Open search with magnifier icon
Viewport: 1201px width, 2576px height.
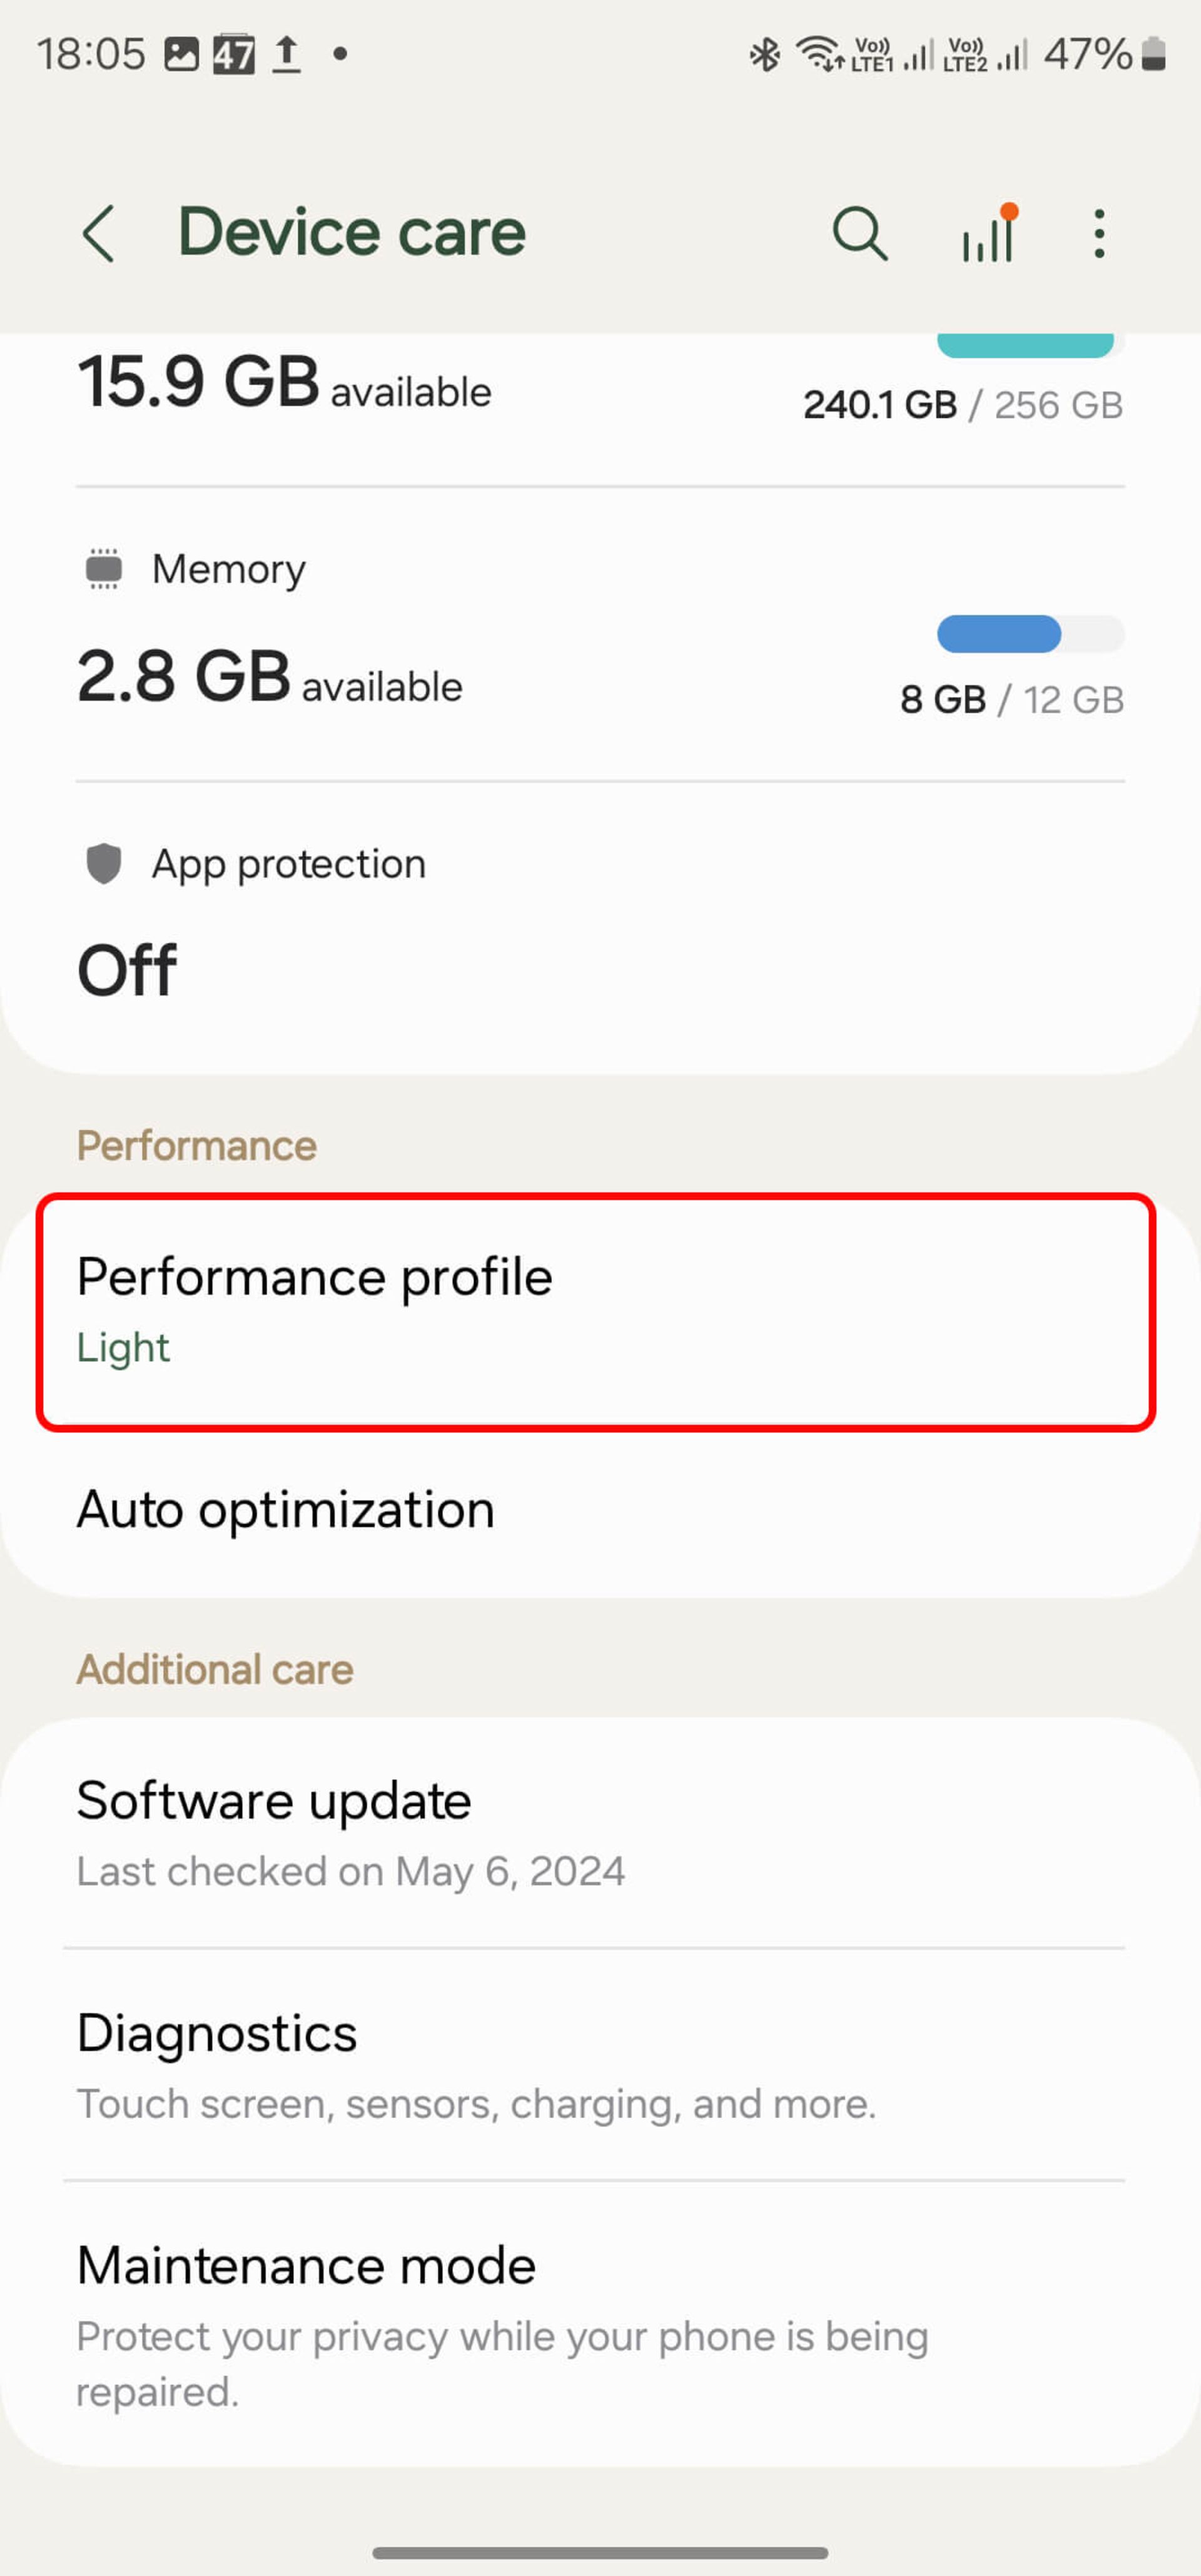(859, 234)
